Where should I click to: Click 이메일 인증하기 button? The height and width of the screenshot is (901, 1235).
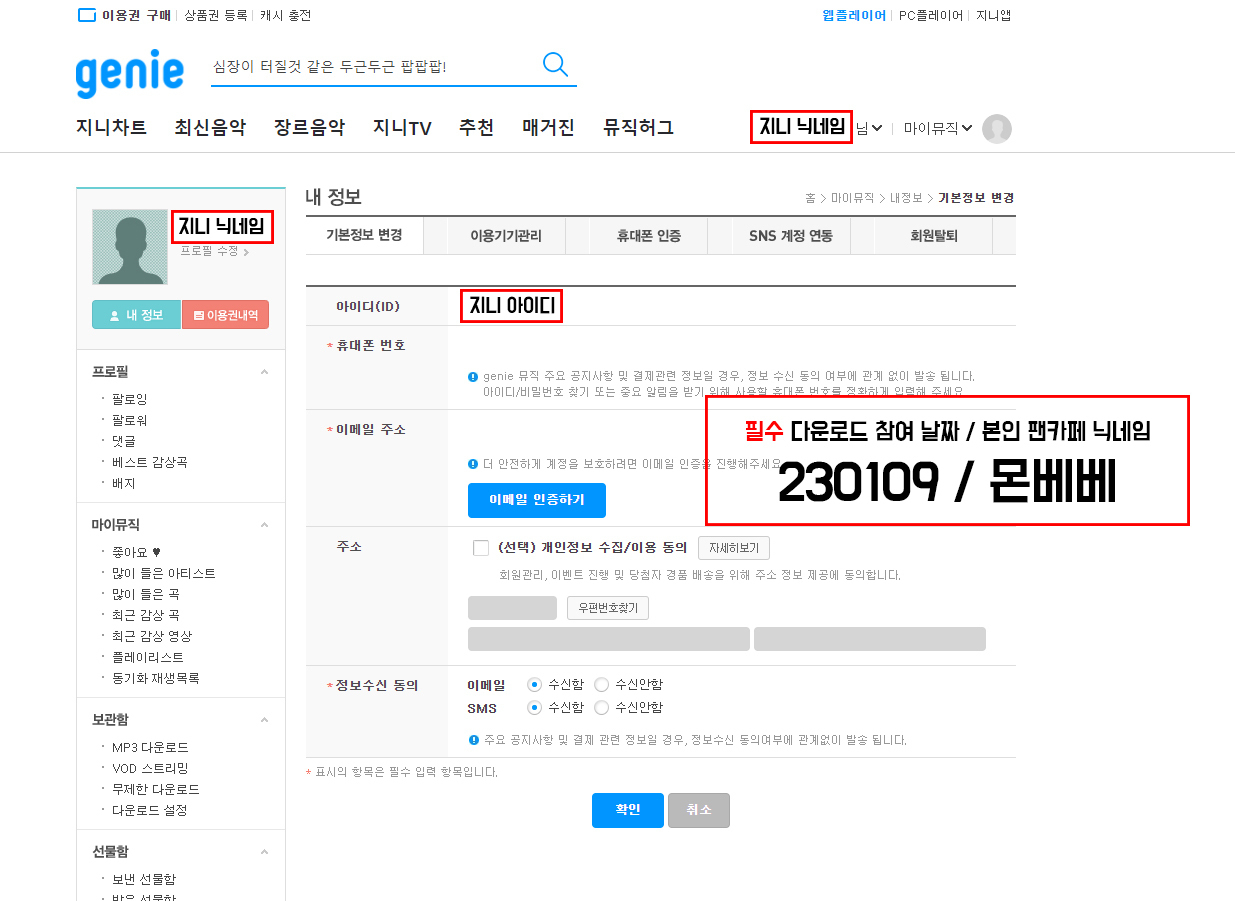click(537, 500)
